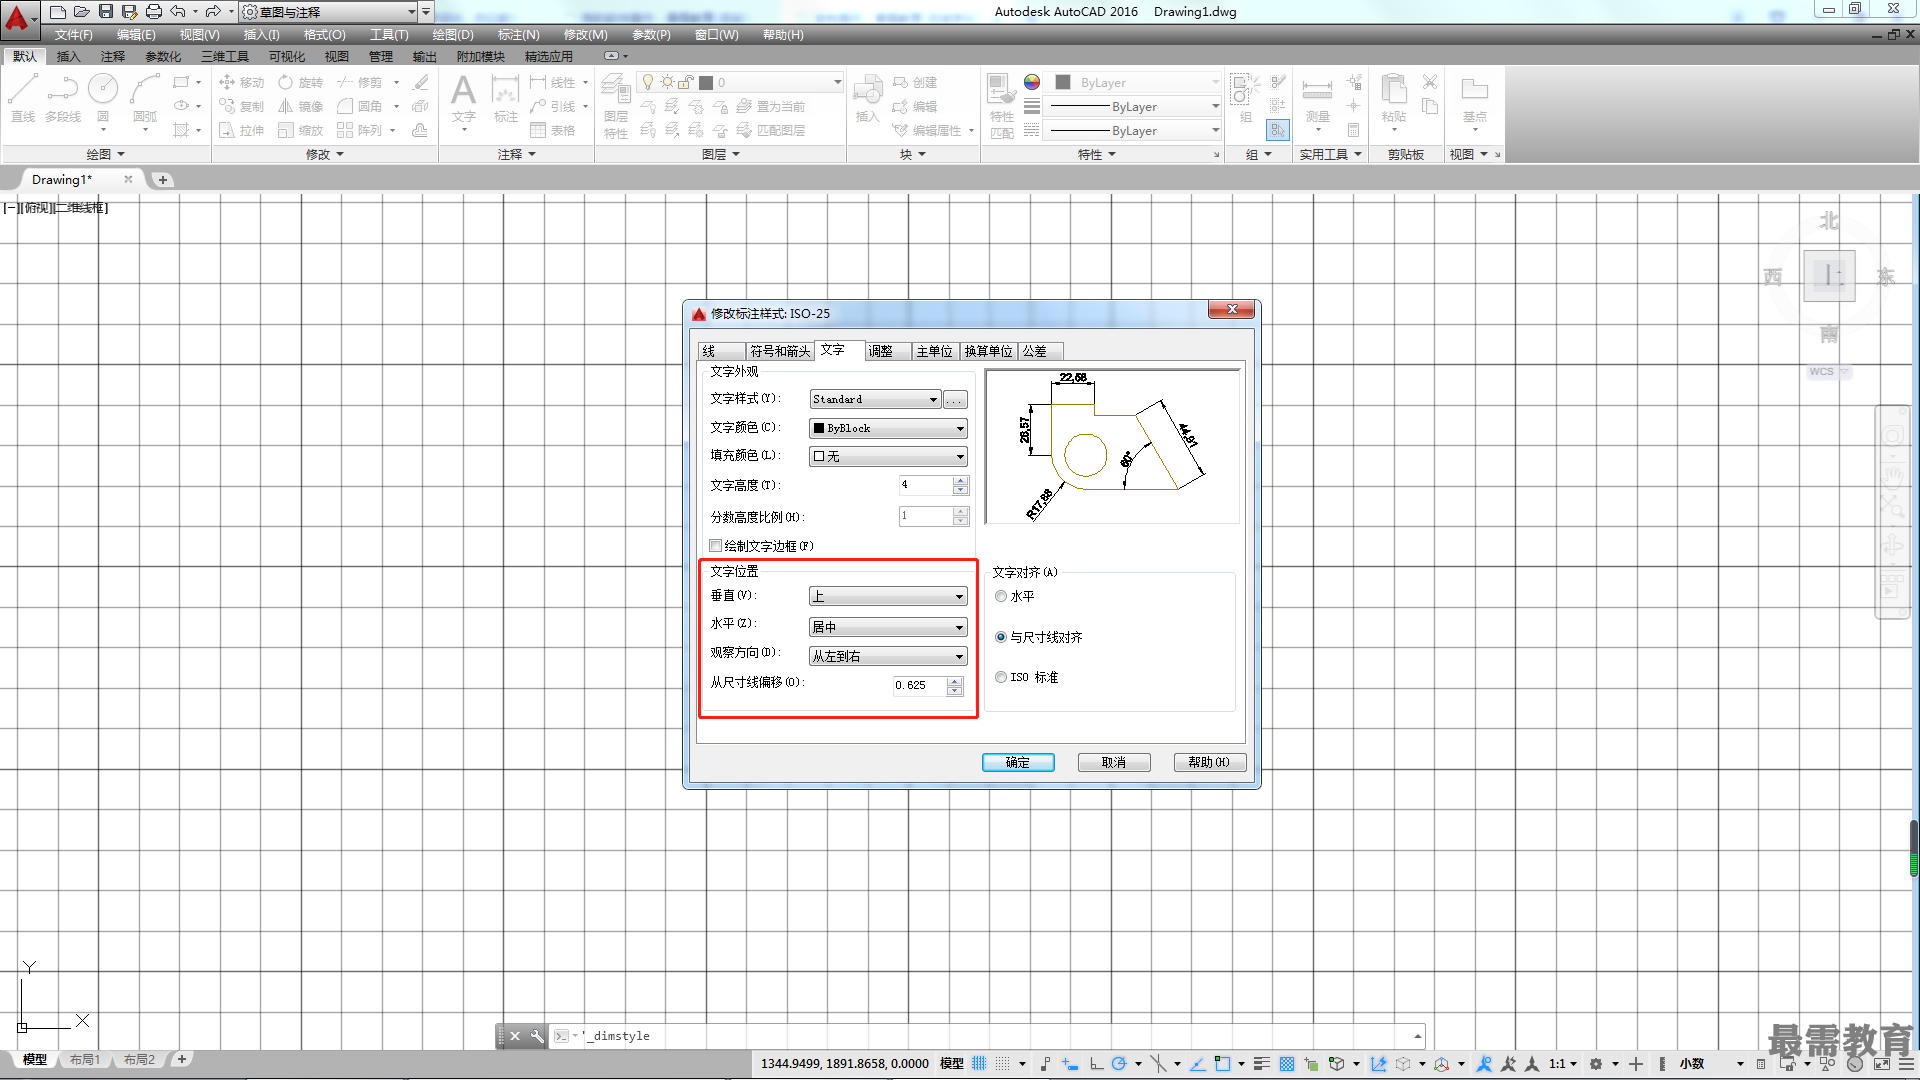This screenshot has height=1080, width=1920.
Task: Open the 水平 居中 position dropdown
Action: pyautogui.click(x=888, y=627)
